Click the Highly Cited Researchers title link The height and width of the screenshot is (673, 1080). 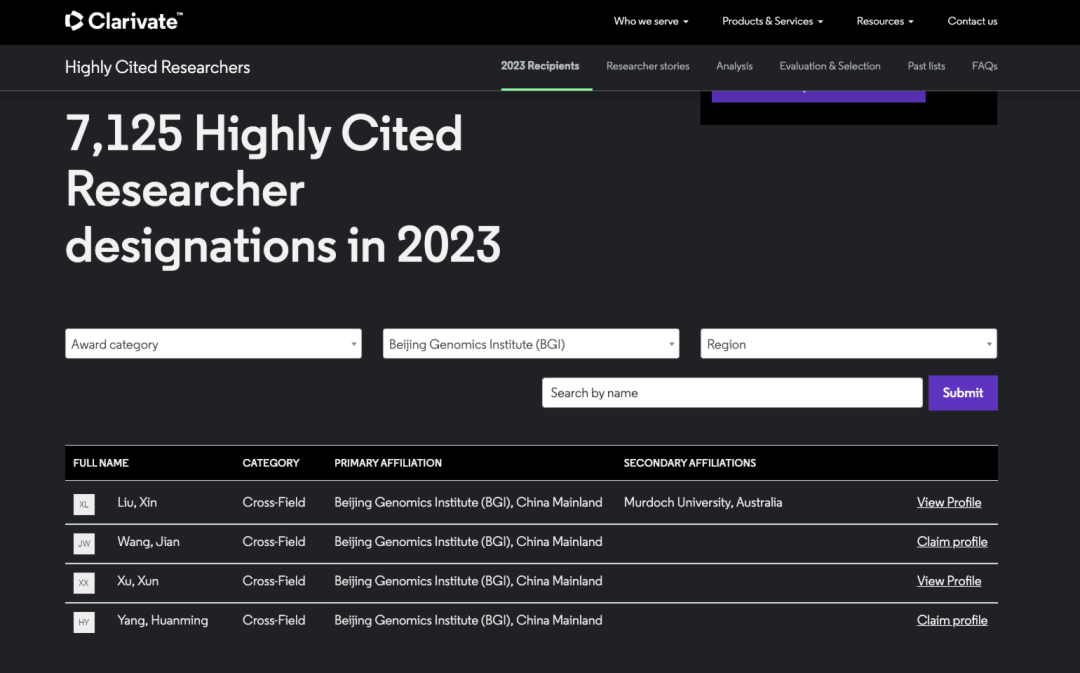(157, 68)
